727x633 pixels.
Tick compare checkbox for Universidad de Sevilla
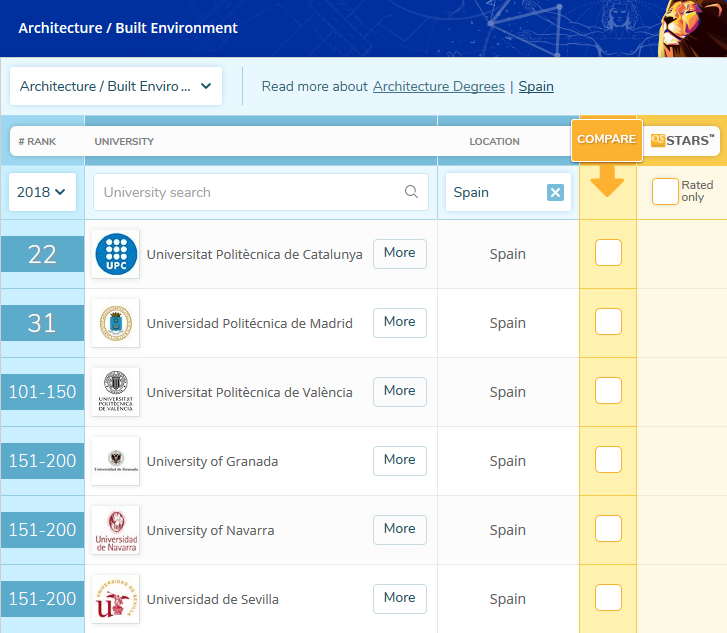608,598
